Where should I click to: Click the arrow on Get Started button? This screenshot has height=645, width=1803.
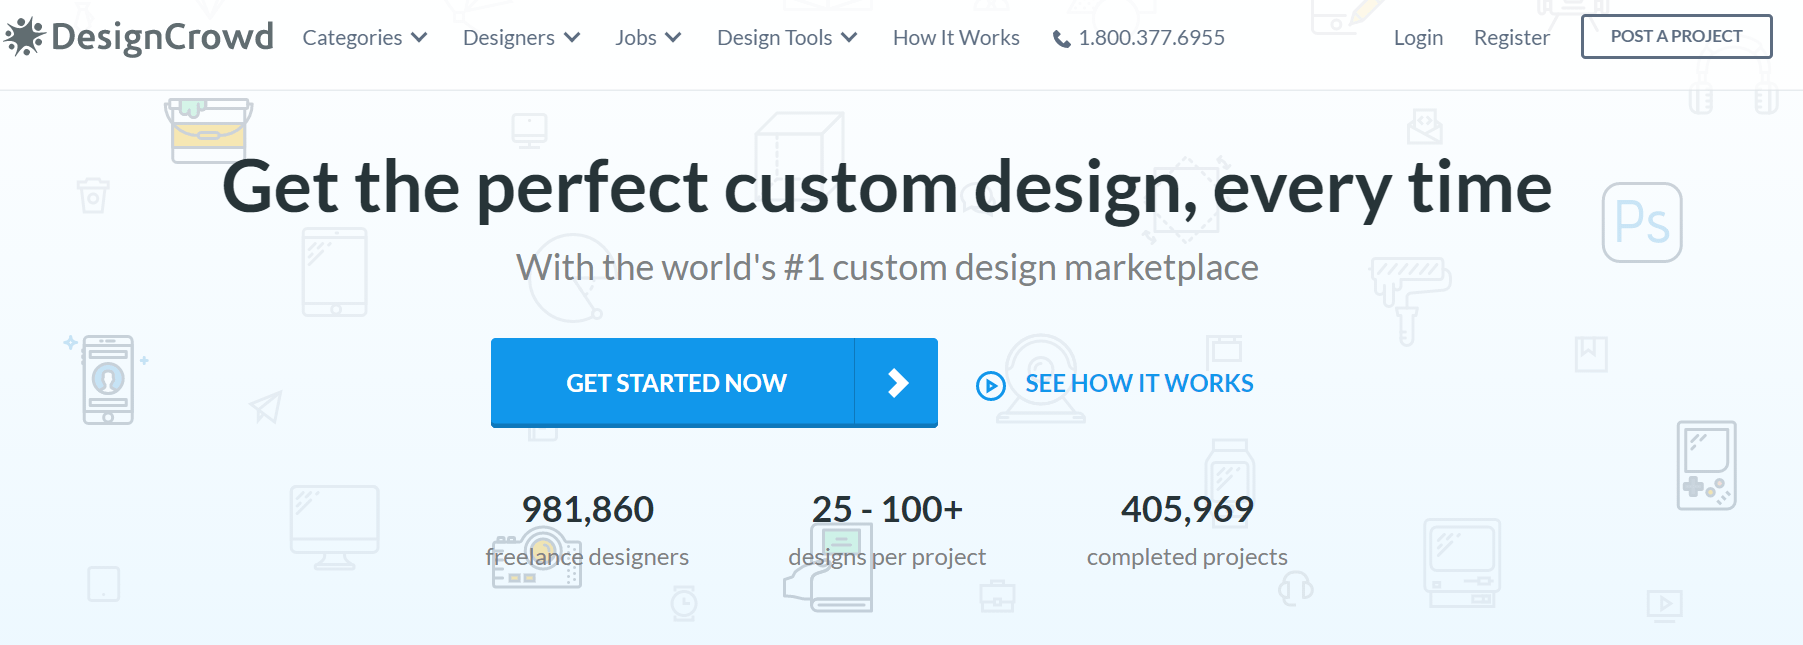point(897,383)
